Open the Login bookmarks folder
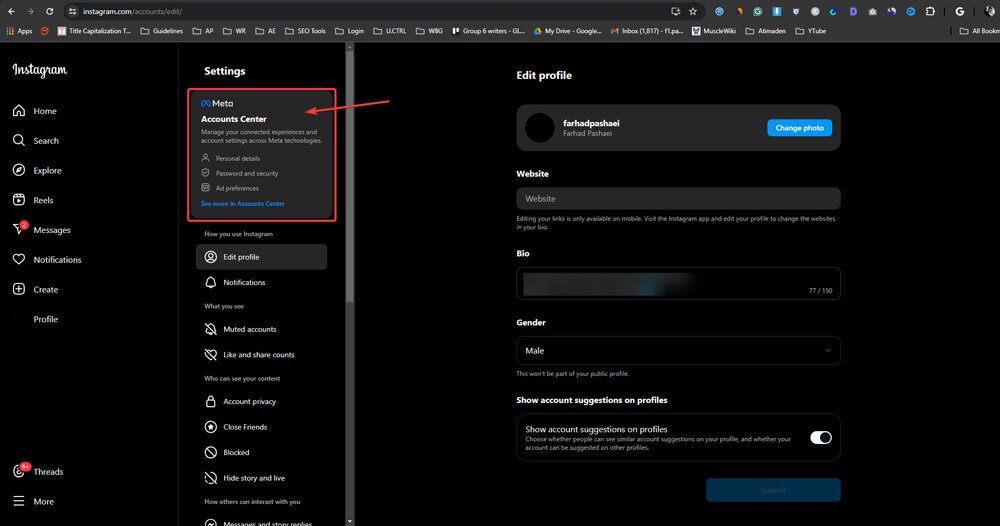 pyautogui.click(x=349, y=31)
